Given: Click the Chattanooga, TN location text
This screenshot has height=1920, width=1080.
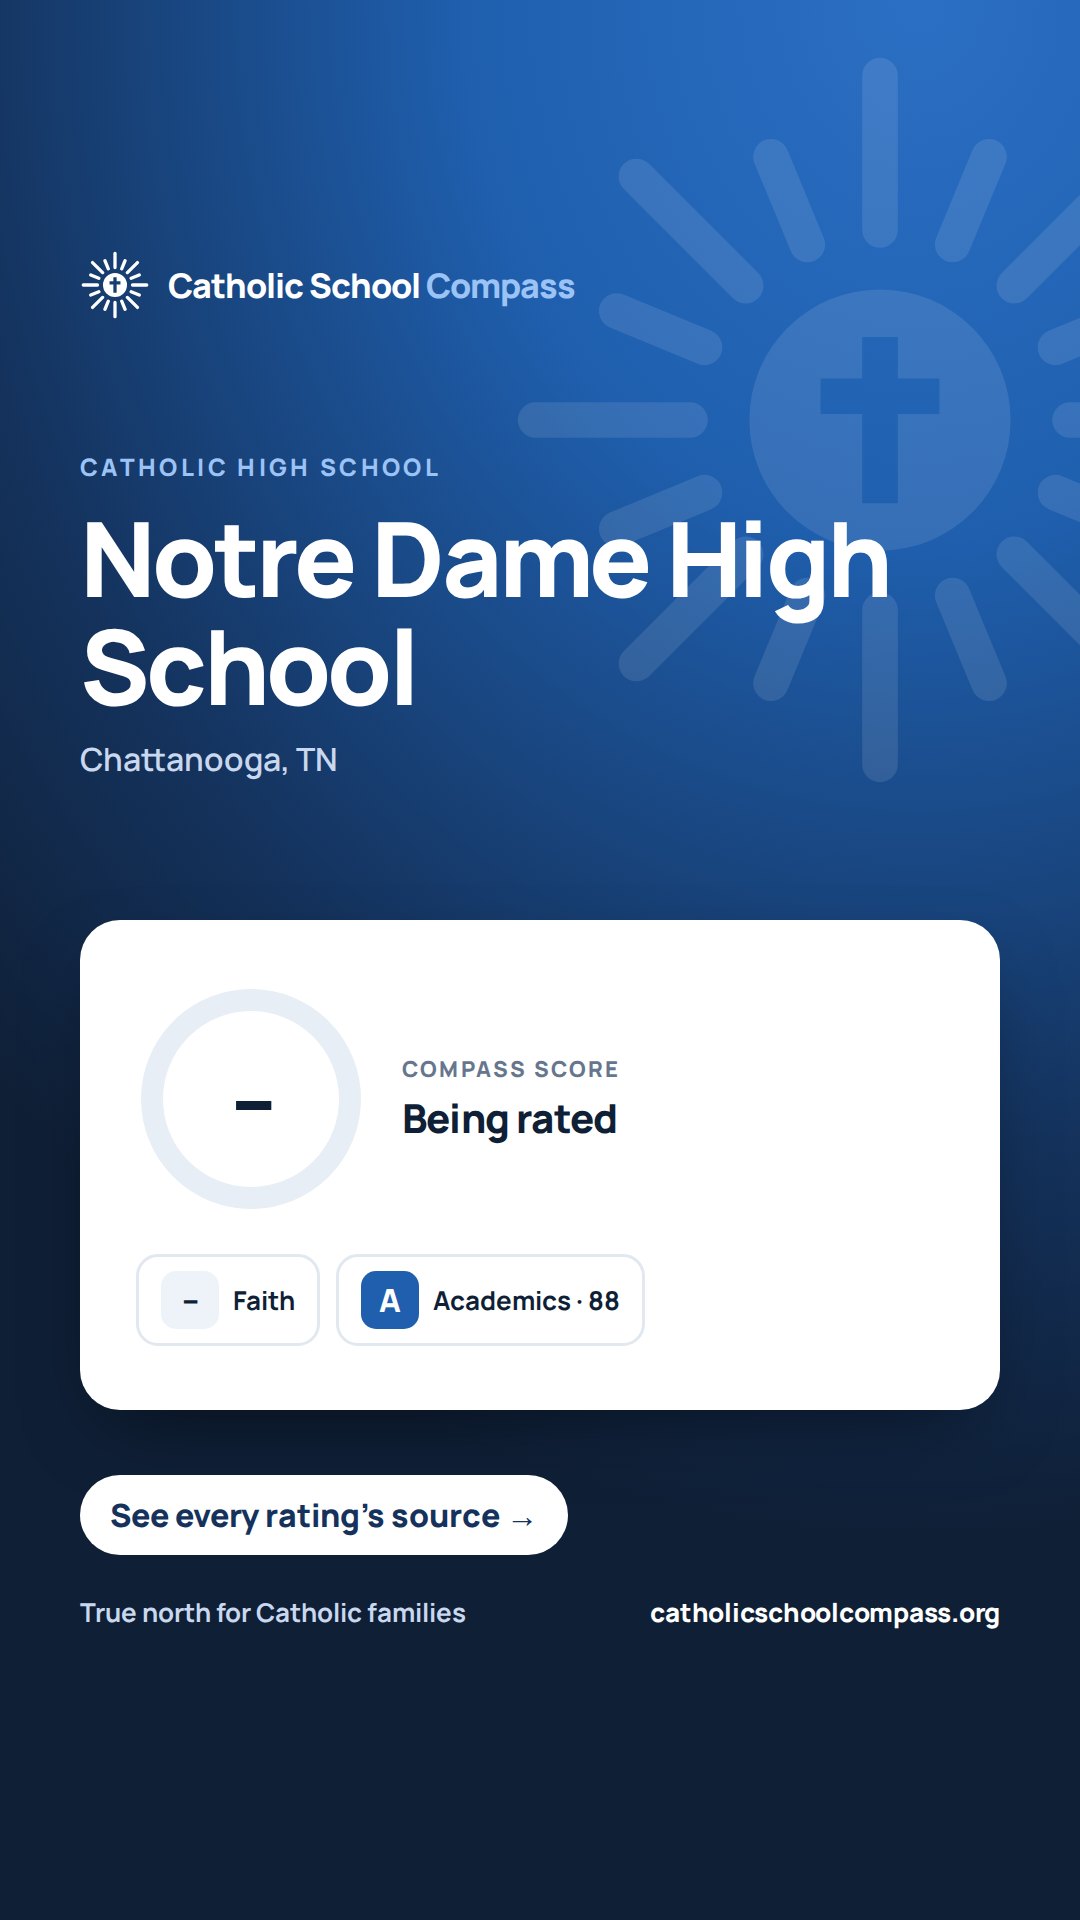Looking at the screenshot, I should click(x=208, y=760).
